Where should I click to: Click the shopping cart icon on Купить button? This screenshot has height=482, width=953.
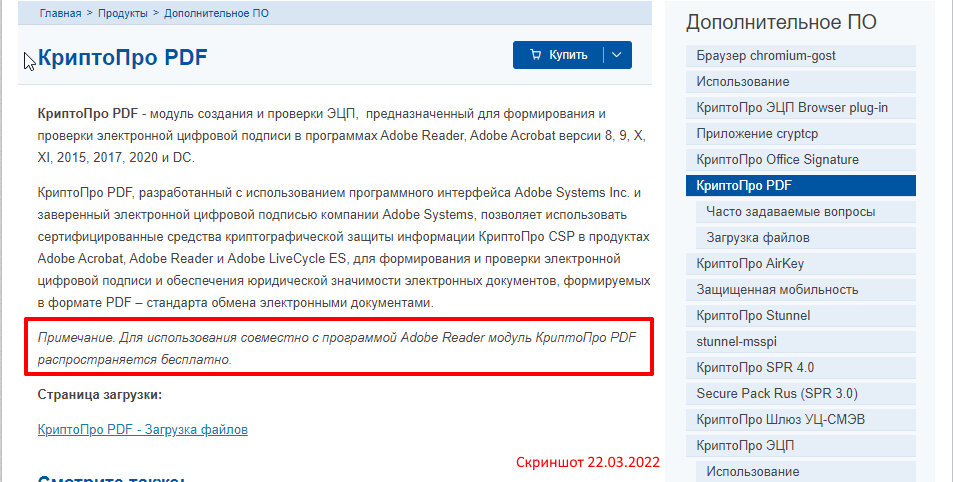[535, 55]
